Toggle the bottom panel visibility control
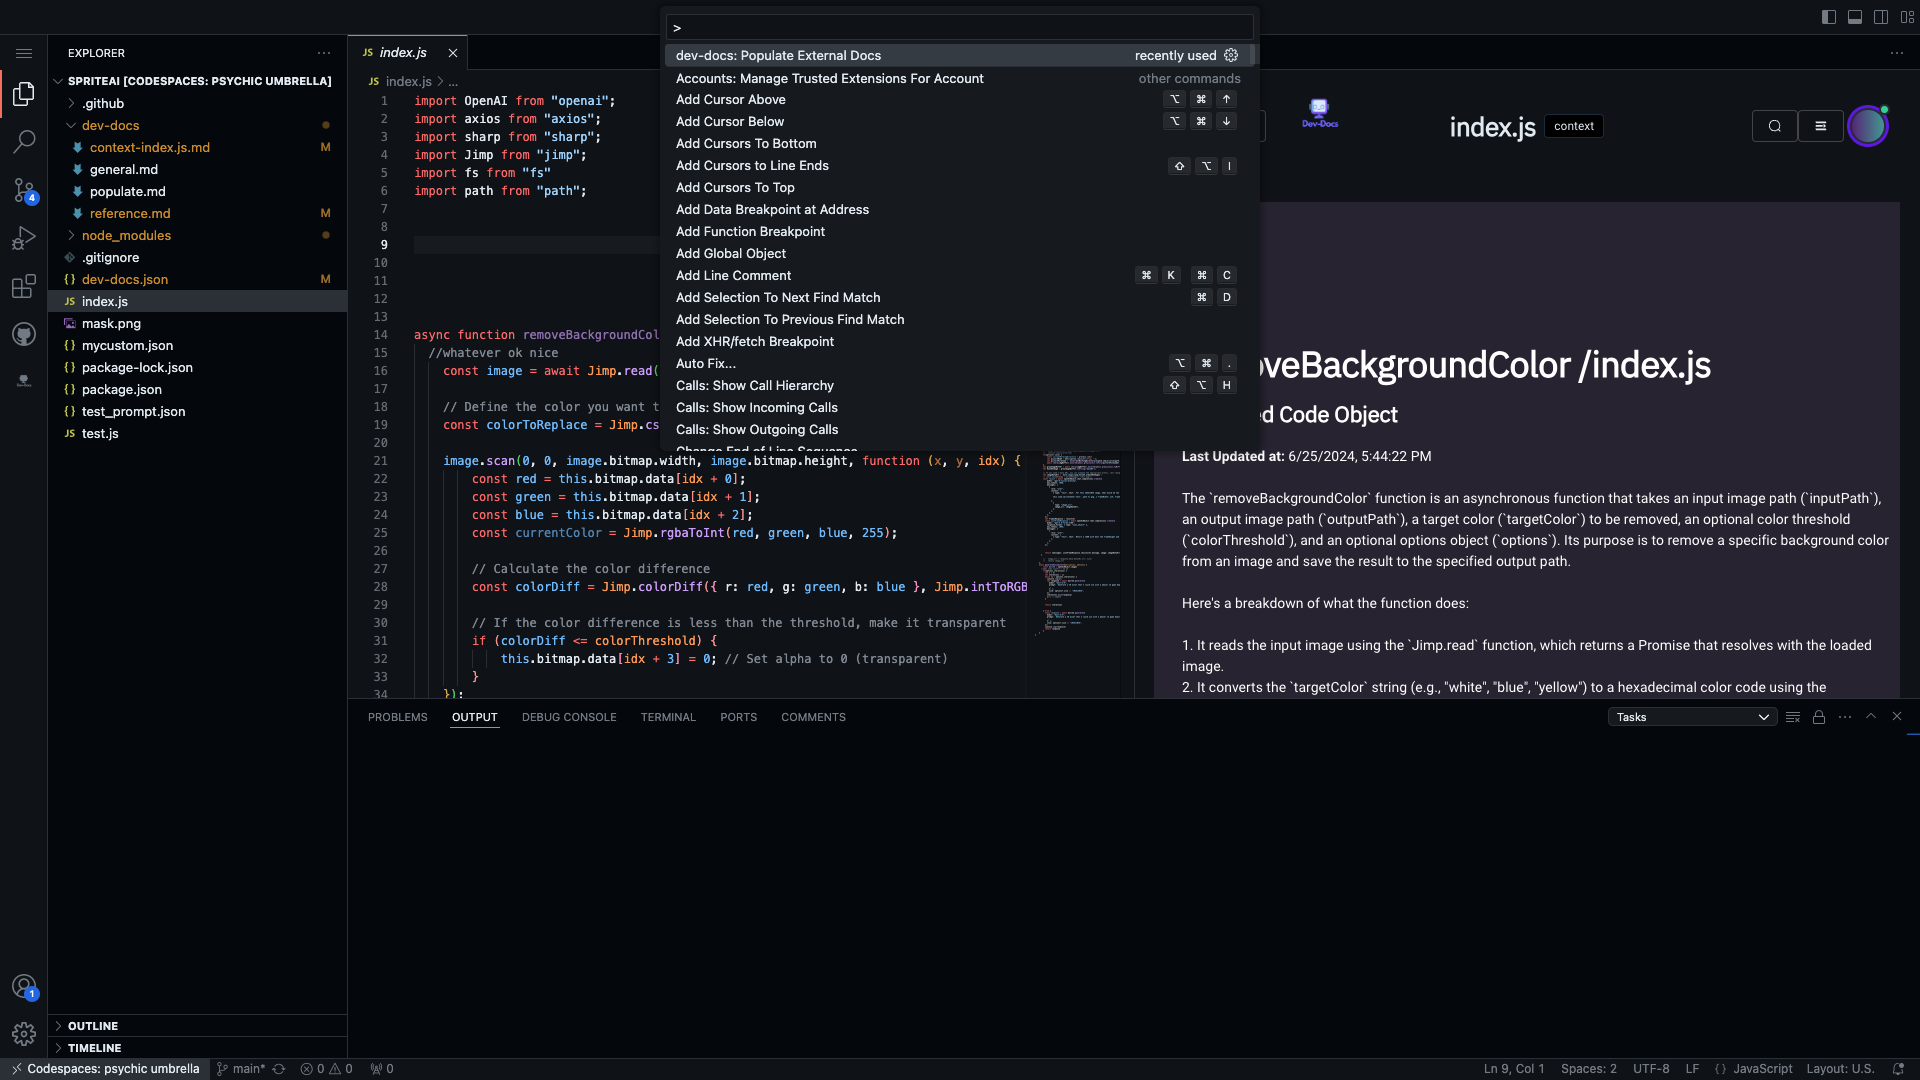Viewport: 1920px width, 1080px height. 1855,17
